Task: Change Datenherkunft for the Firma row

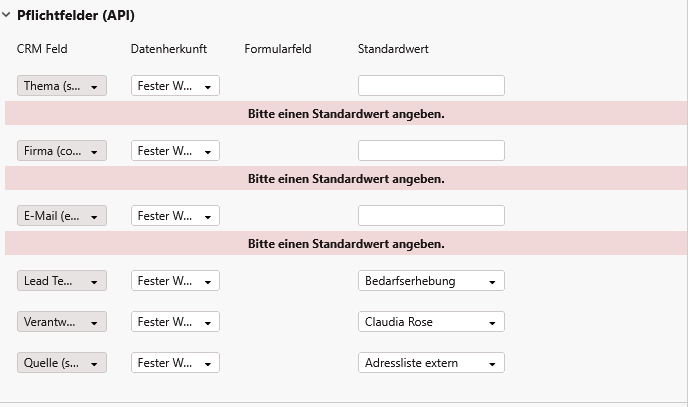Action: [x=175, y=151]
